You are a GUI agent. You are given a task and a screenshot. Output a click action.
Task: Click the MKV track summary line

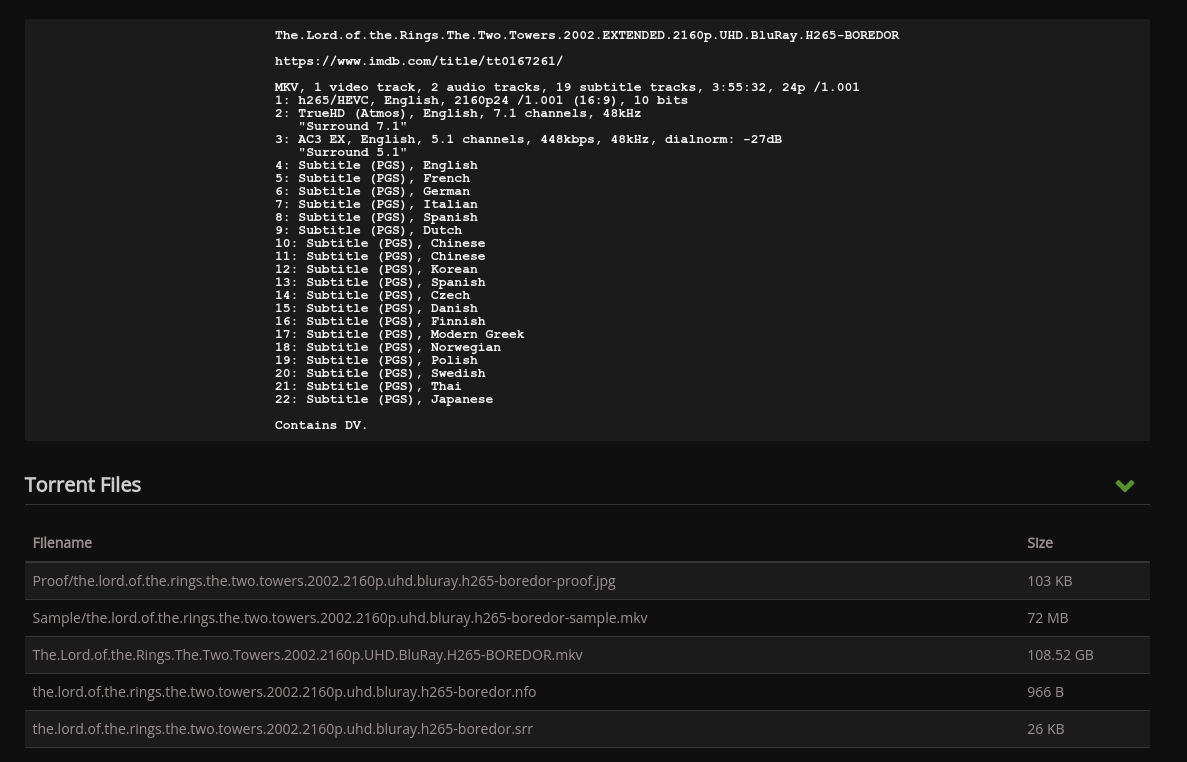[567, 87]
